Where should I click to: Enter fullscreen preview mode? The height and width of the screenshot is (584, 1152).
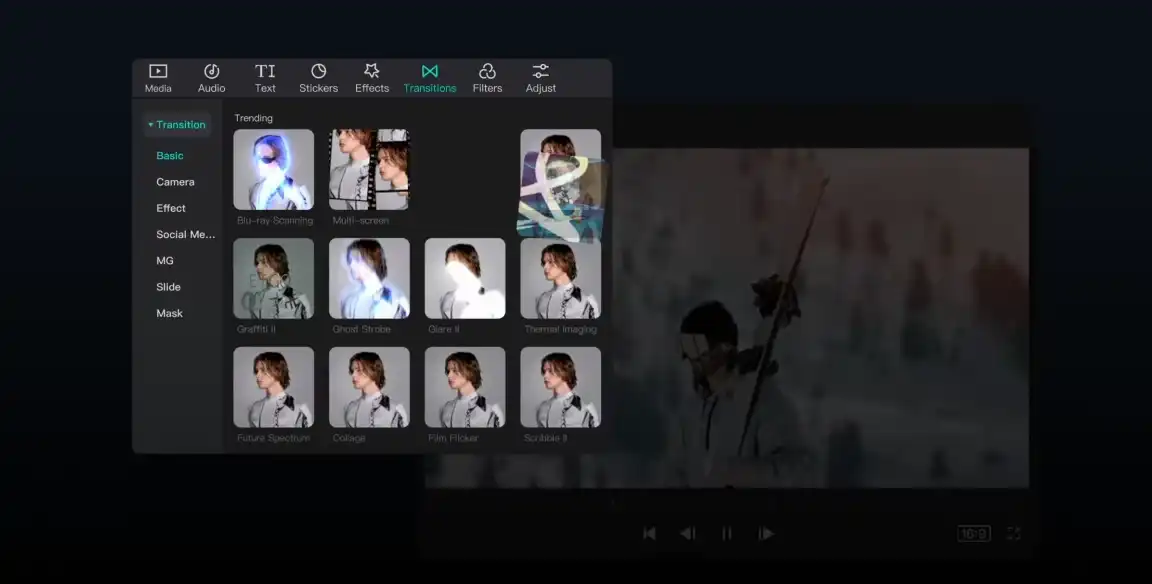pyautogui.click(x=1013, y=533)
